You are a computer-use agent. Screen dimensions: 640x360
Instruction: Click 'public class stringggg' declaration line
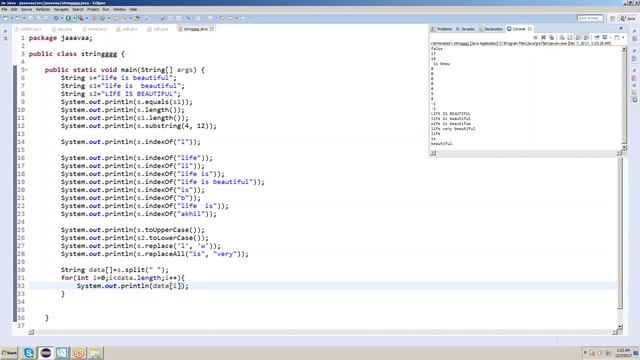(x=77, y=54)
